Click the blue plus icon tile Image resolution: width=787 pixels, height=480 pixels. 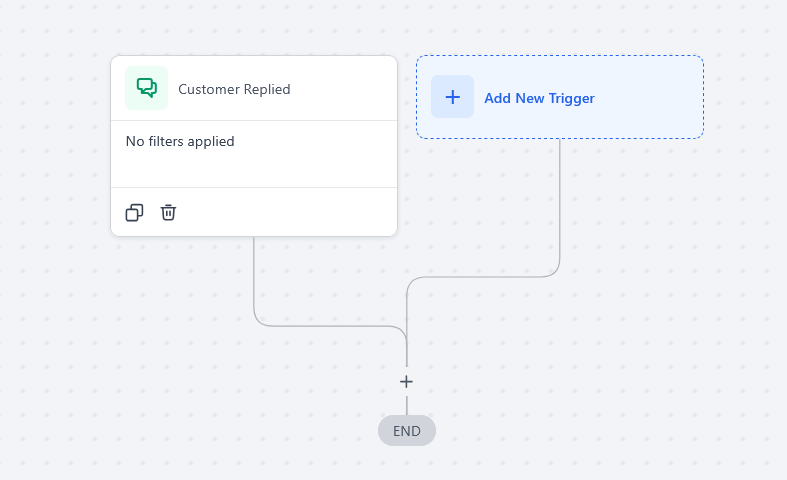tap(452, 97)
